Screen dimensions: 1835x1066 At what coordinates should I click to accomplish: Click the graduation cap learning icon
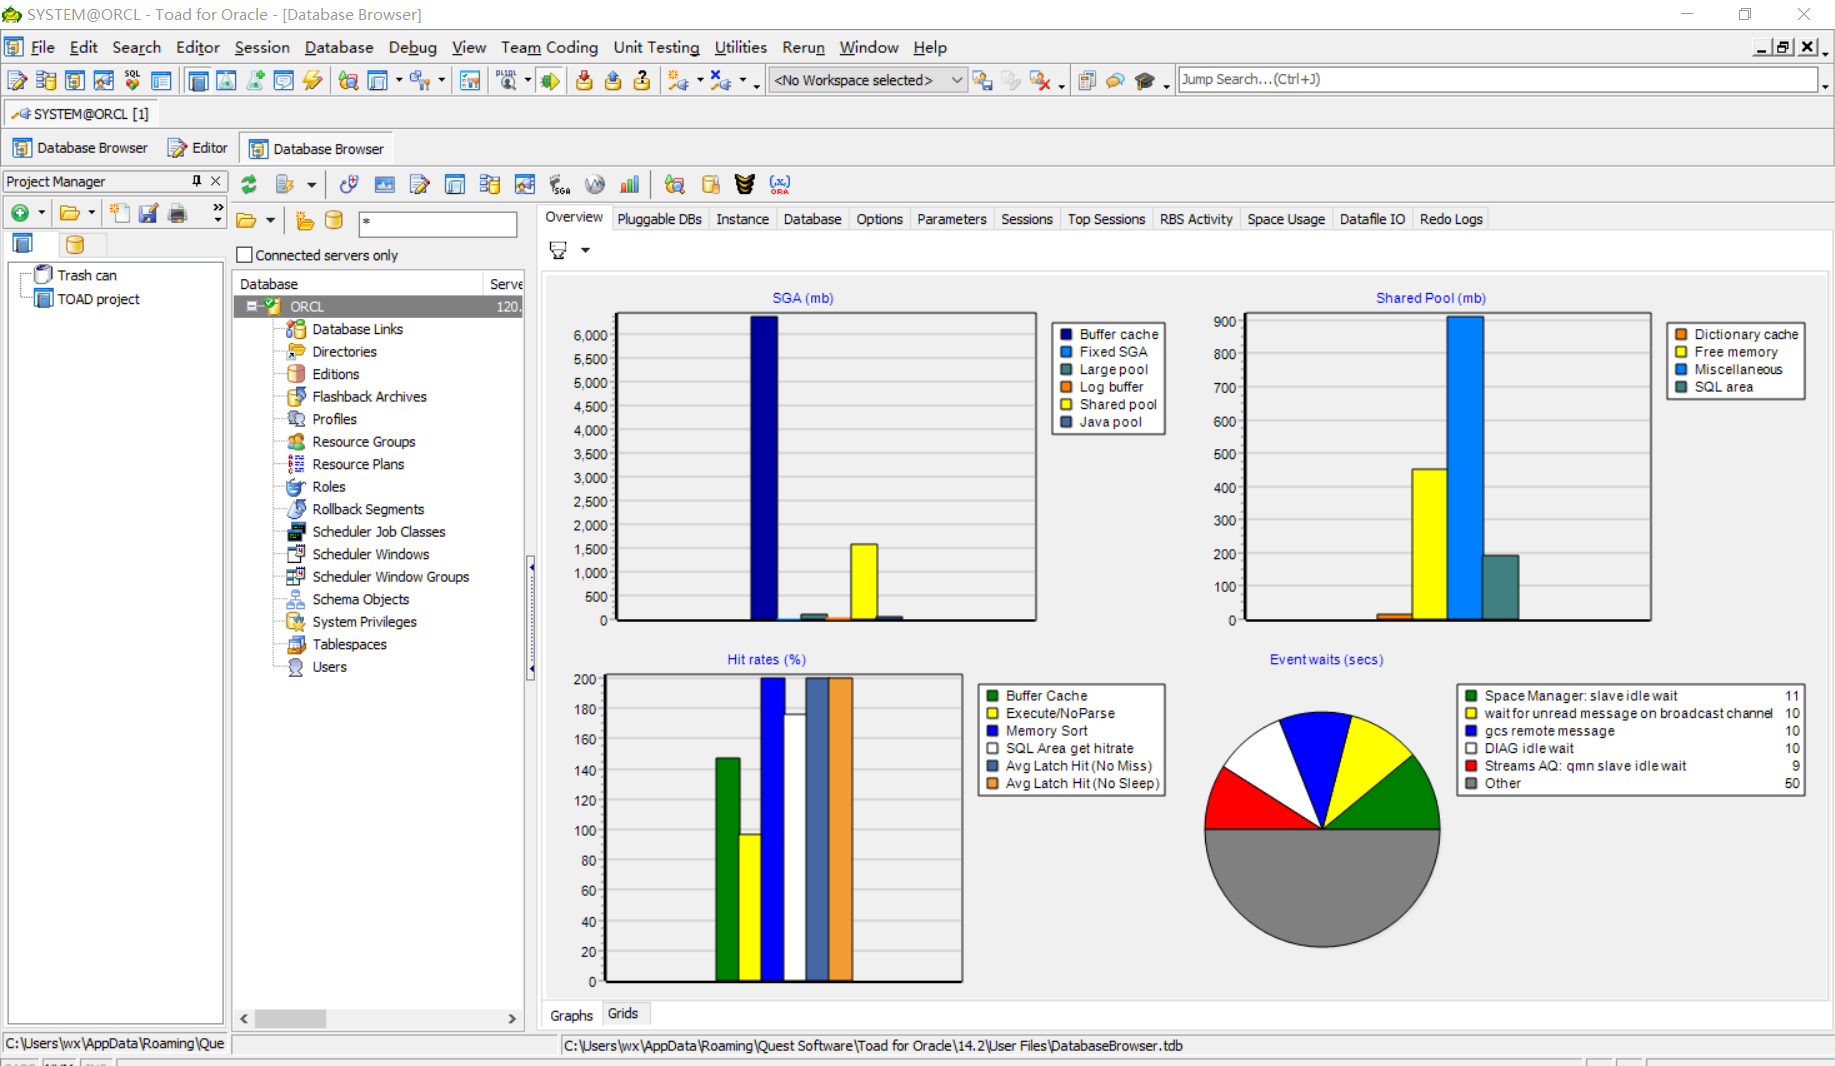(1145, 80)
